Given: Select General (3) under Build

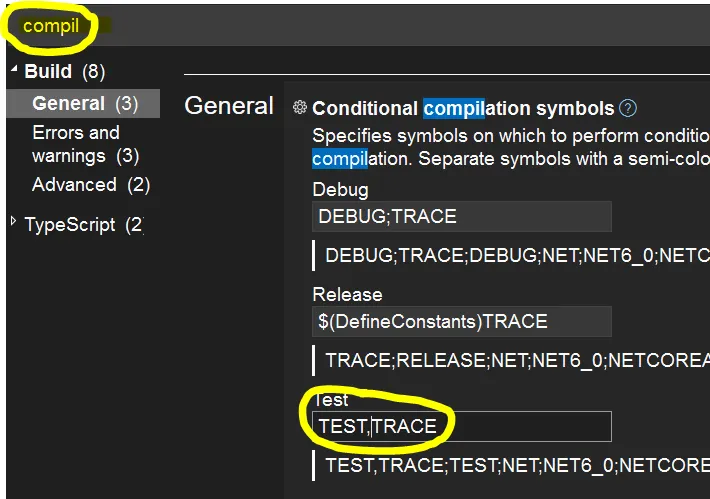Looking at the screenshot, I should [x=84, y=103].
